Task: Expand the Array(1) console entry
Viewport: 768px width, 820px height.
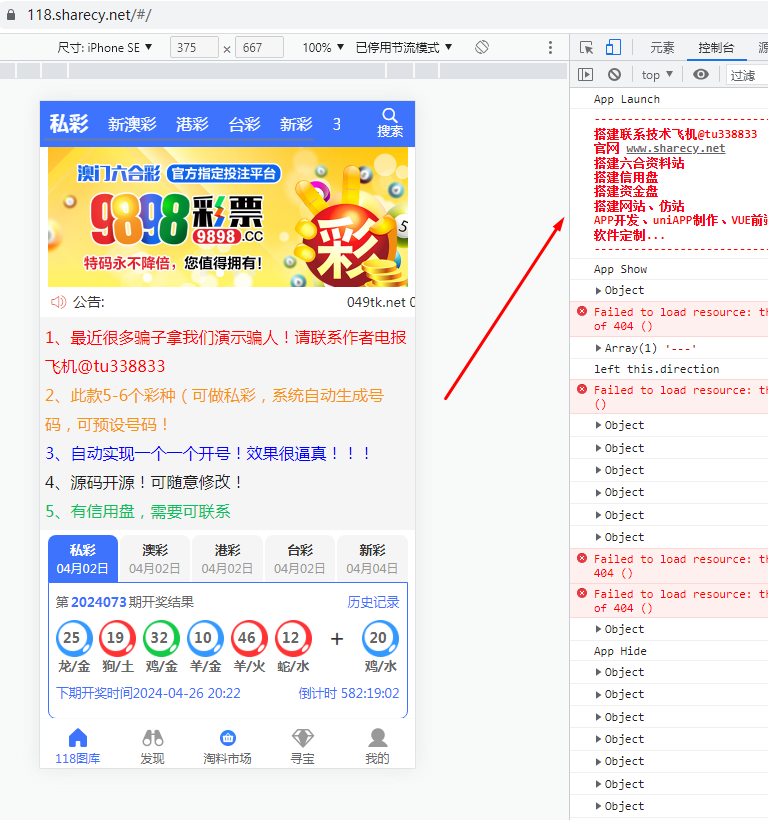Action: (x=598, y=348)
